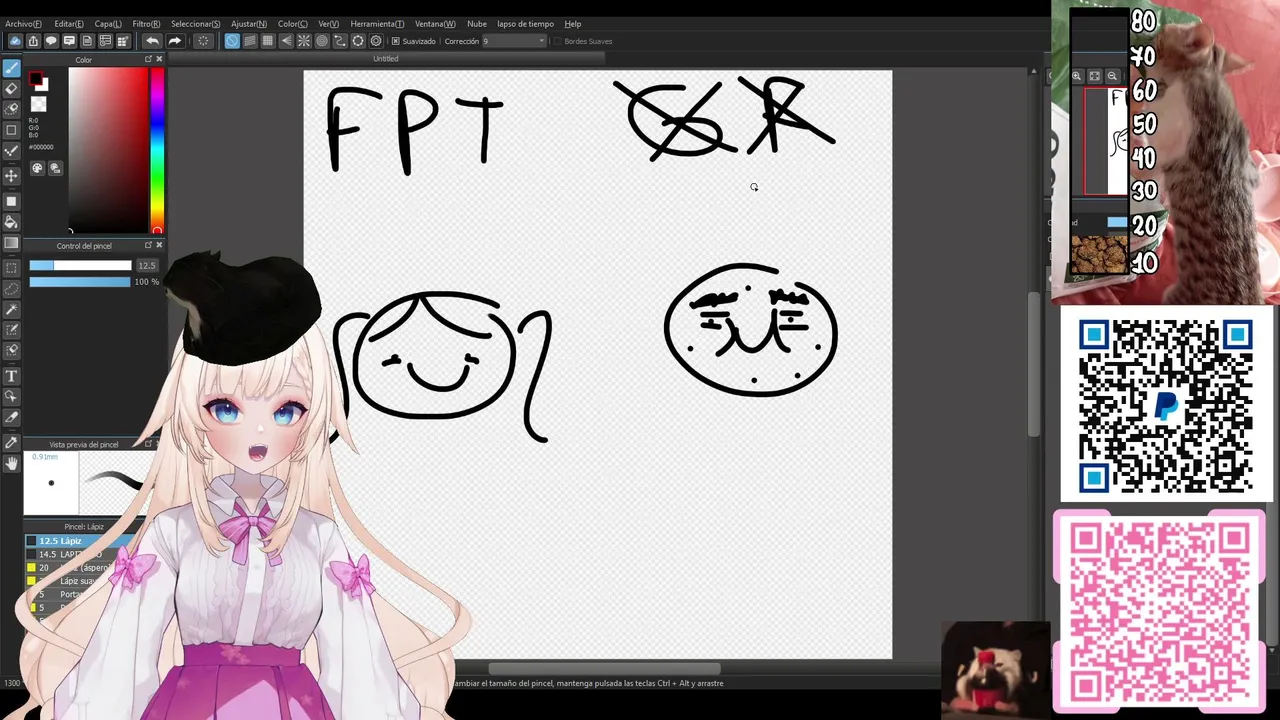Image resolution: width=1280 pixels, height=720 pixels.
Task: Toggle the Suavizado checkbox
Action: point(396,41)
